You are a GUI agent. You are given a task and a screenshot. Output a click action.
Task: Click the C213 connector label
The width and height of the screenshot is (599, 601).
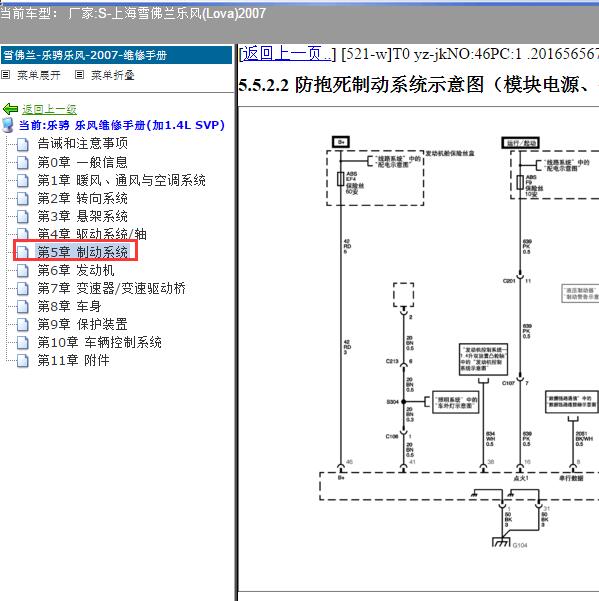coord(392,361)
